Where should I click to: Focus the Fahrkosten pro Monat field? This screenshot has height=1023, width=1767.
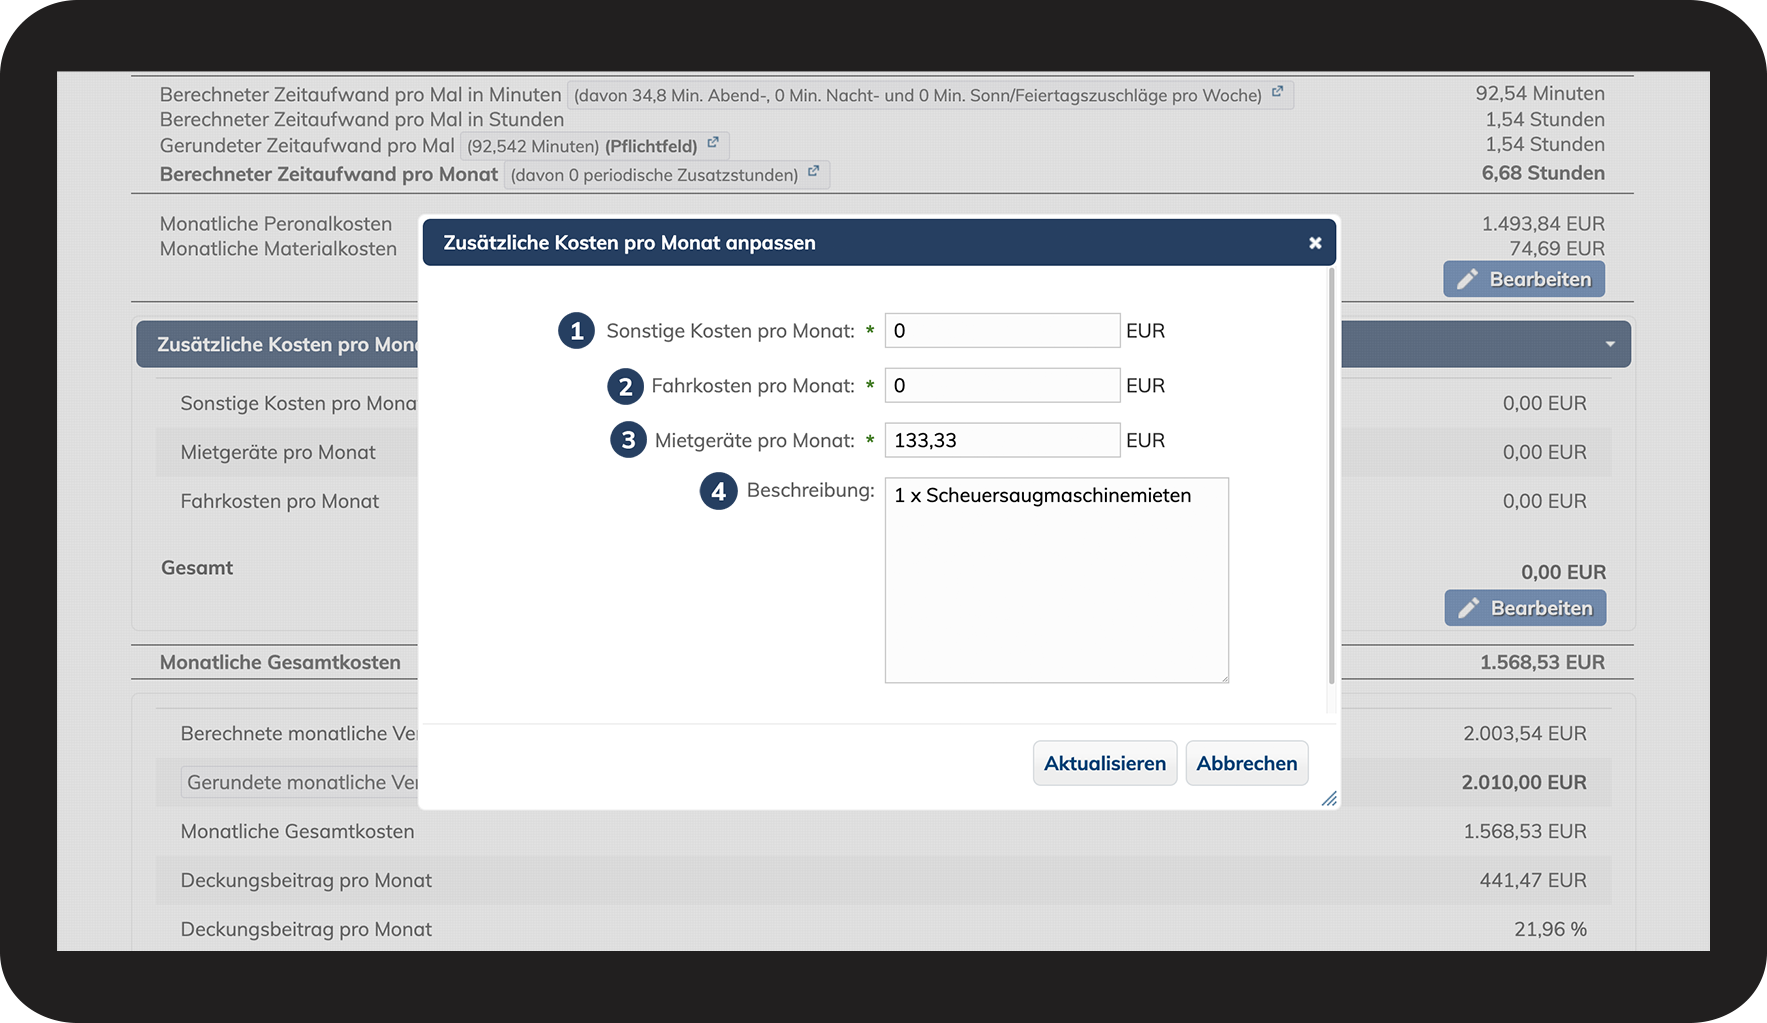coord(1002,386)
